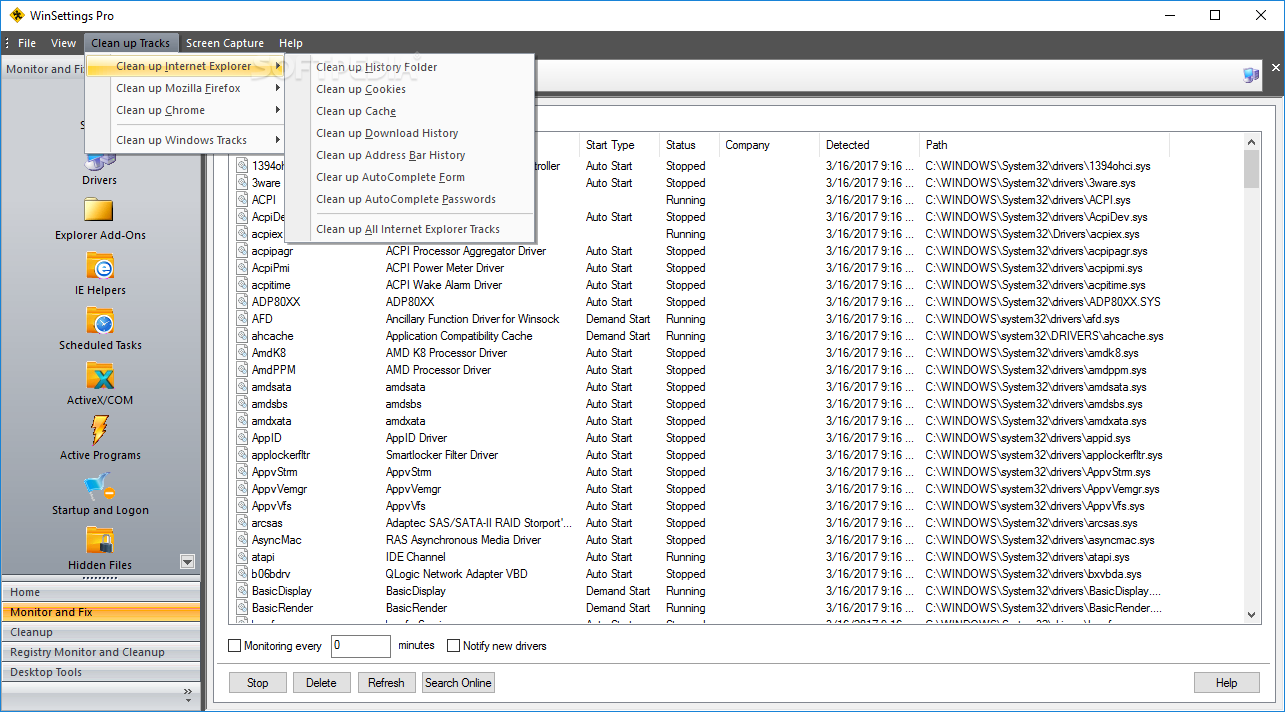Viewport: 1285px width, 712px height.
Task: Open the Drivers section icon
Action: pyautogui.click(x=99, y=161)
